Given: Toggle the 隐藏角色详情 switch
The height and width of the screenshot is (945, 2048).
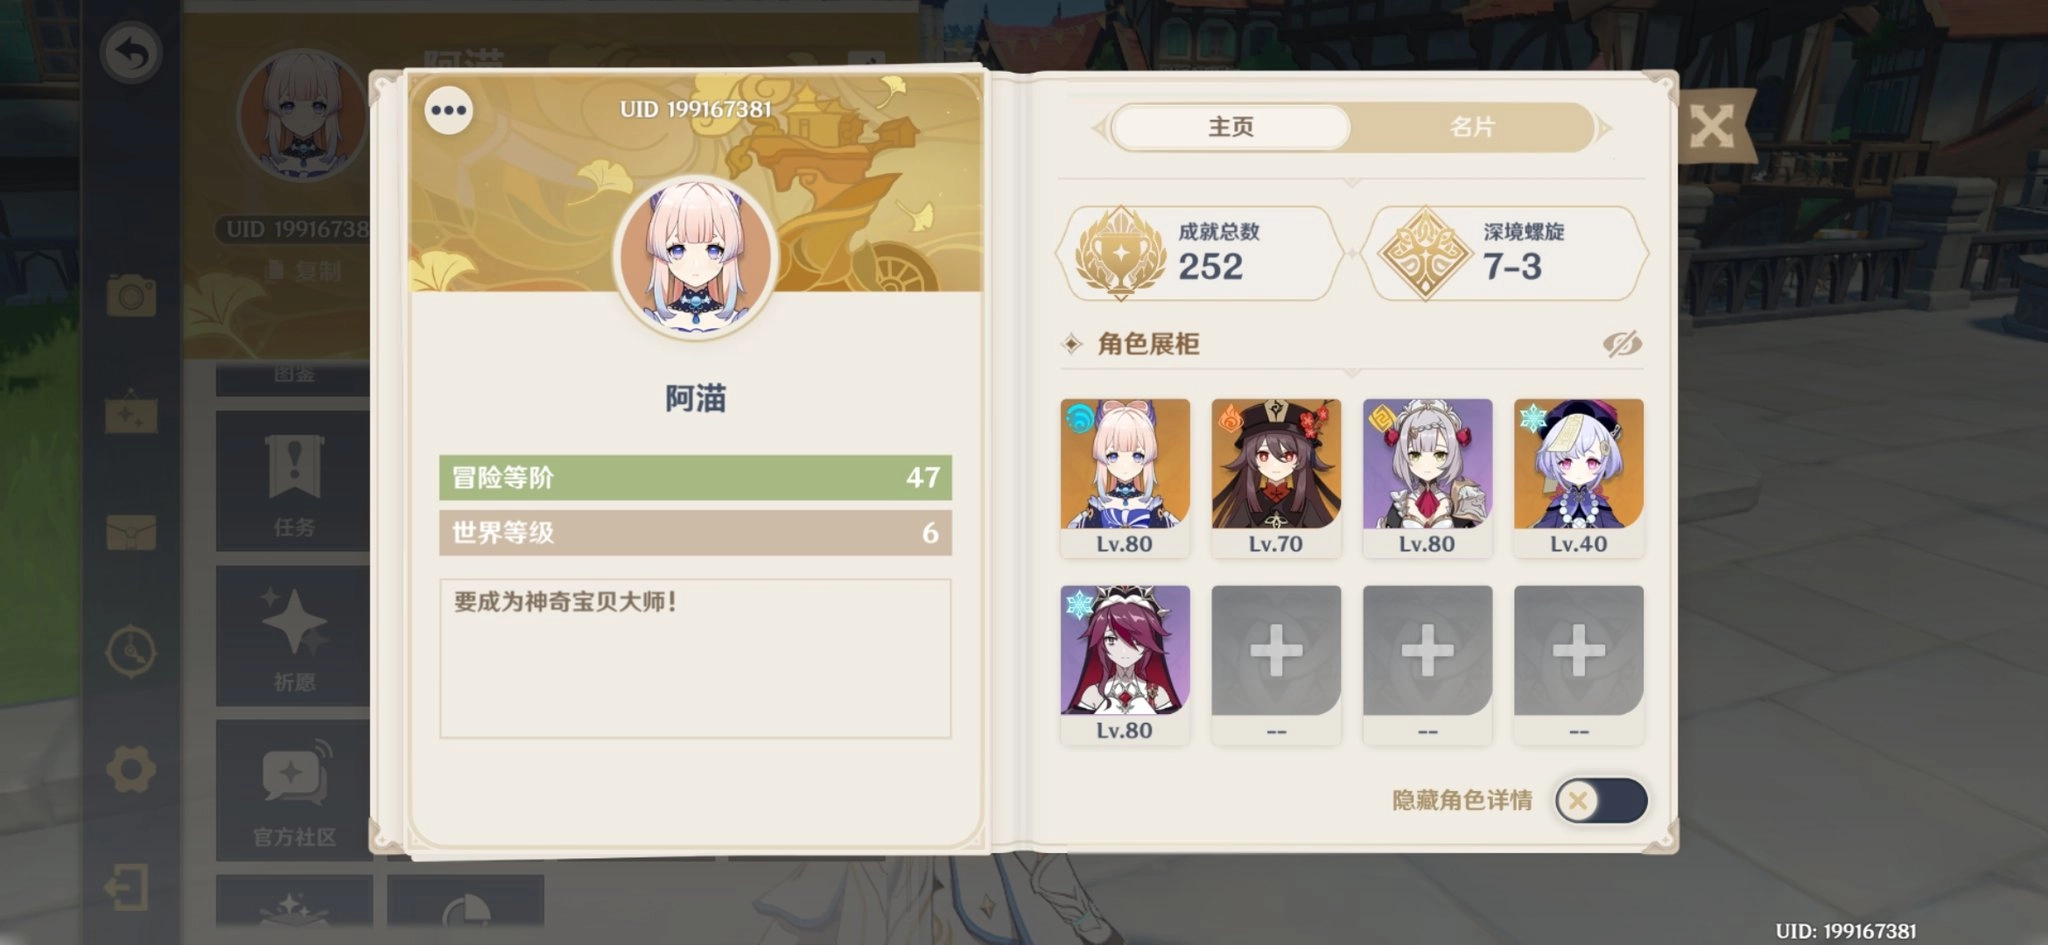Looking at the screenshot, I should point(1601,801).
